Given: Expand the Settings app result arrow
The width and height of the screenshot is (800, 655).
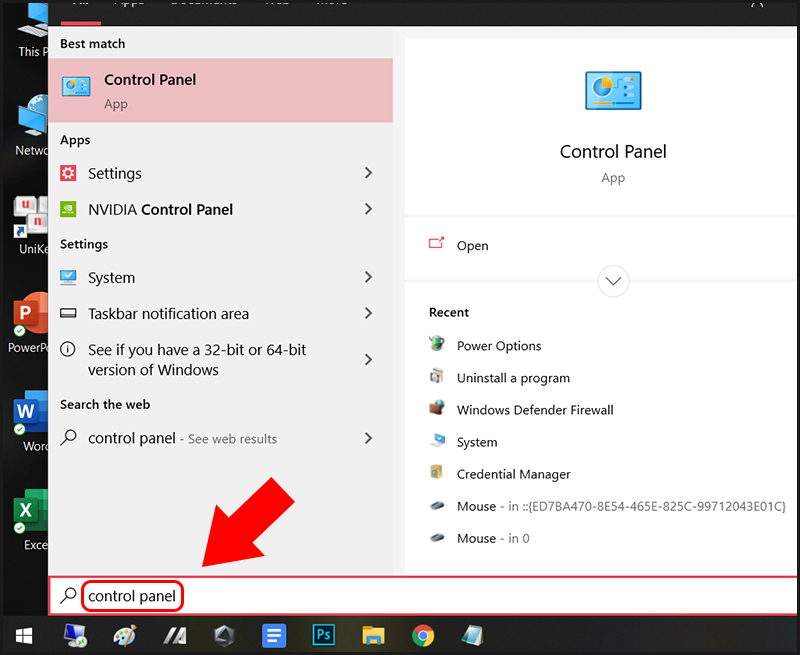Looking at the screenshot, I should (x=368, y=173).
